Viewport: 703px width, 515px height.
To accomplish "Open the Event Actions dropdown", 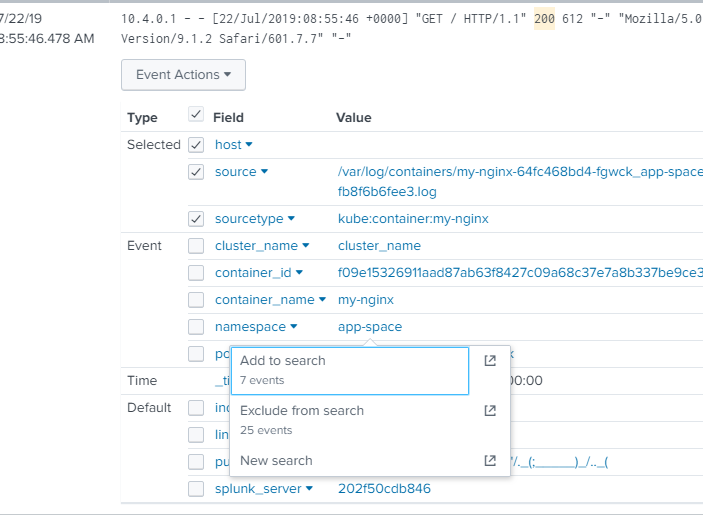I will (183, 75).
